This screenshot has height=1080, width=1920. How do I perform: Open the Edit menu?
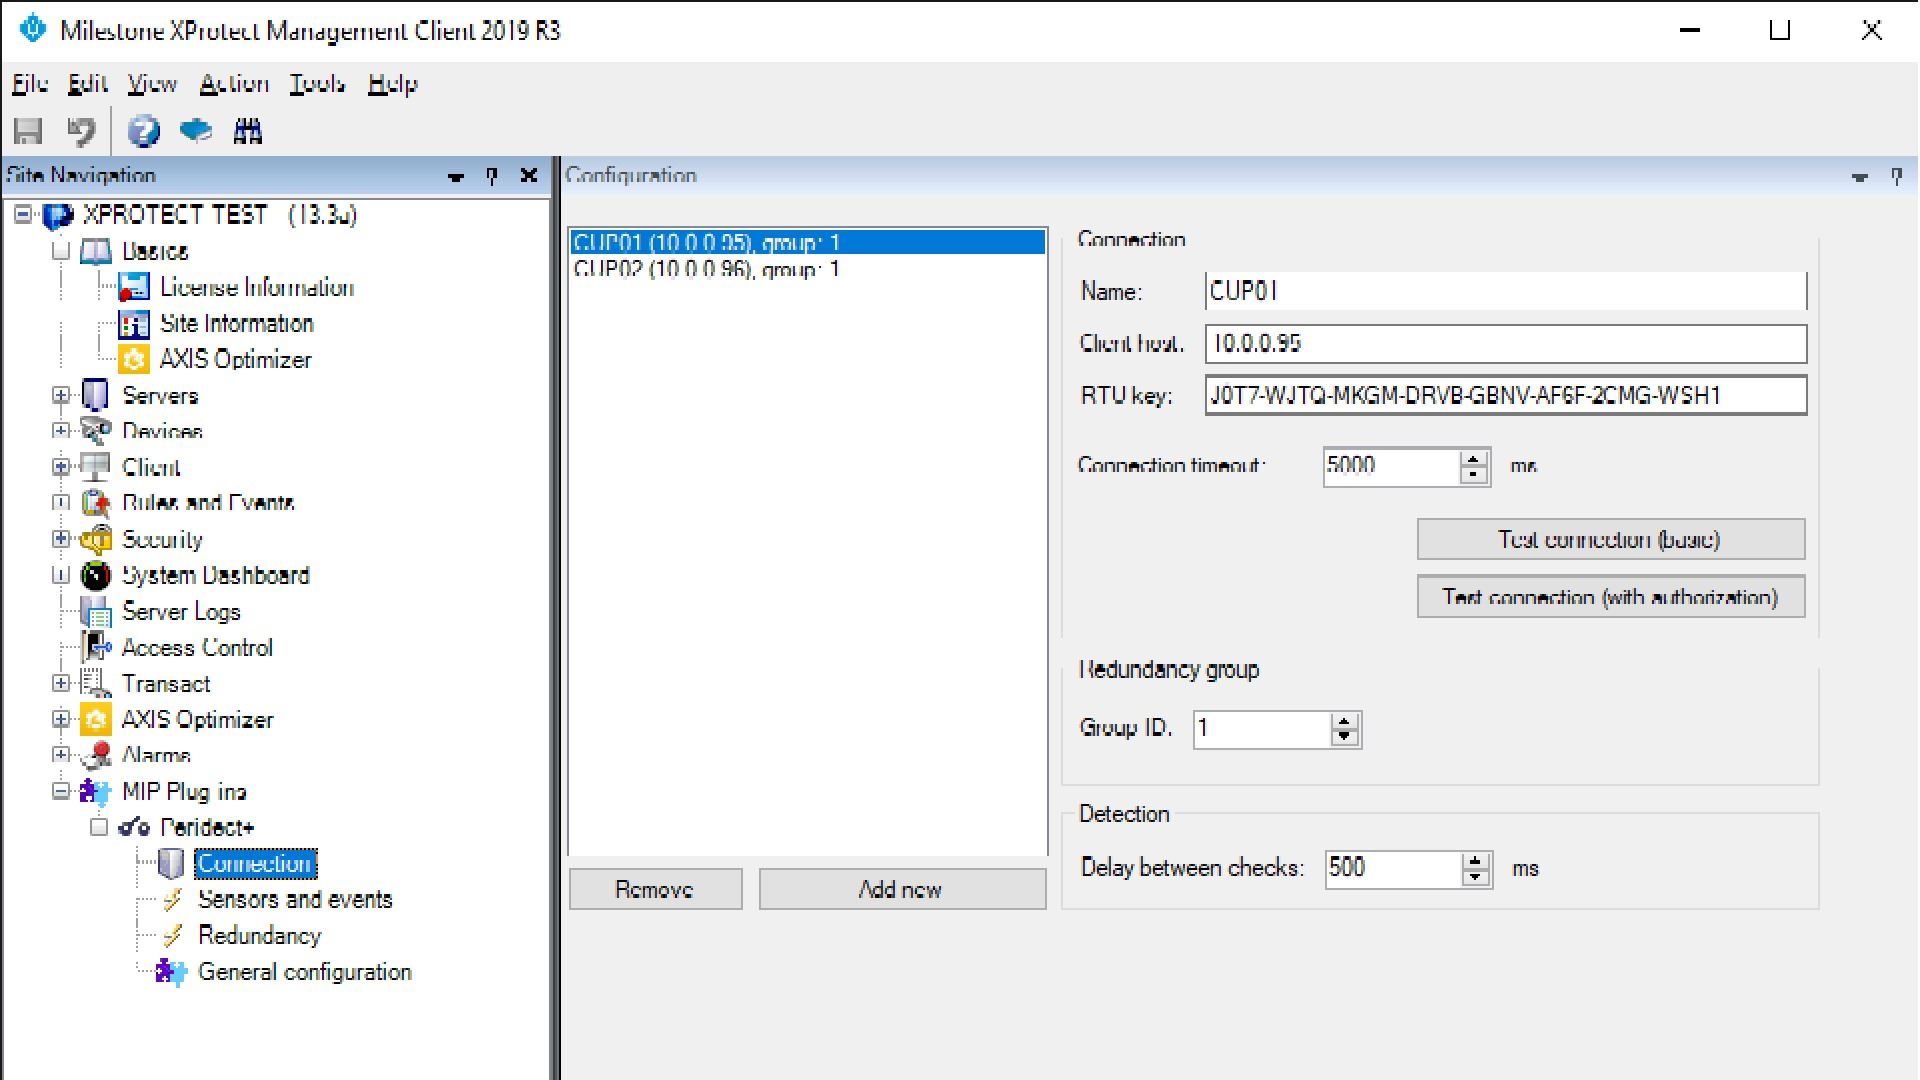point(88,84)
